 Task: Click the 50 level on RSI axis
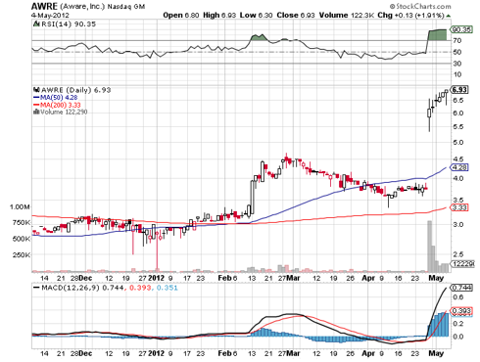(x=457, y=52)
